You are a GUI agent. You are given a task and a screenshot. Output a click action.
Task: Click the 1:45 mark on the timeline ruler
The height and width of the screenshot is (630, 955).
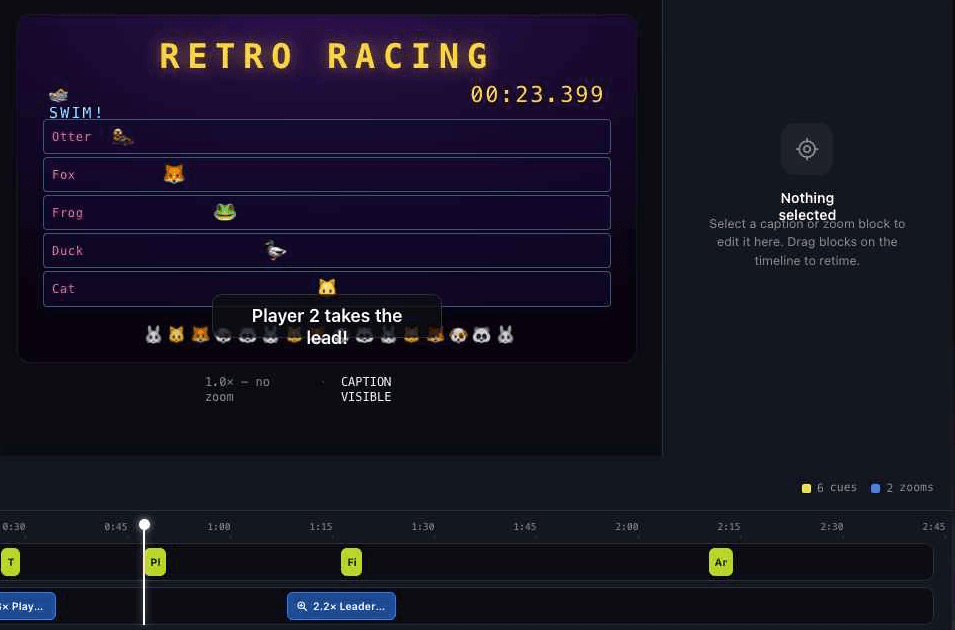click(x=524, y=526)
